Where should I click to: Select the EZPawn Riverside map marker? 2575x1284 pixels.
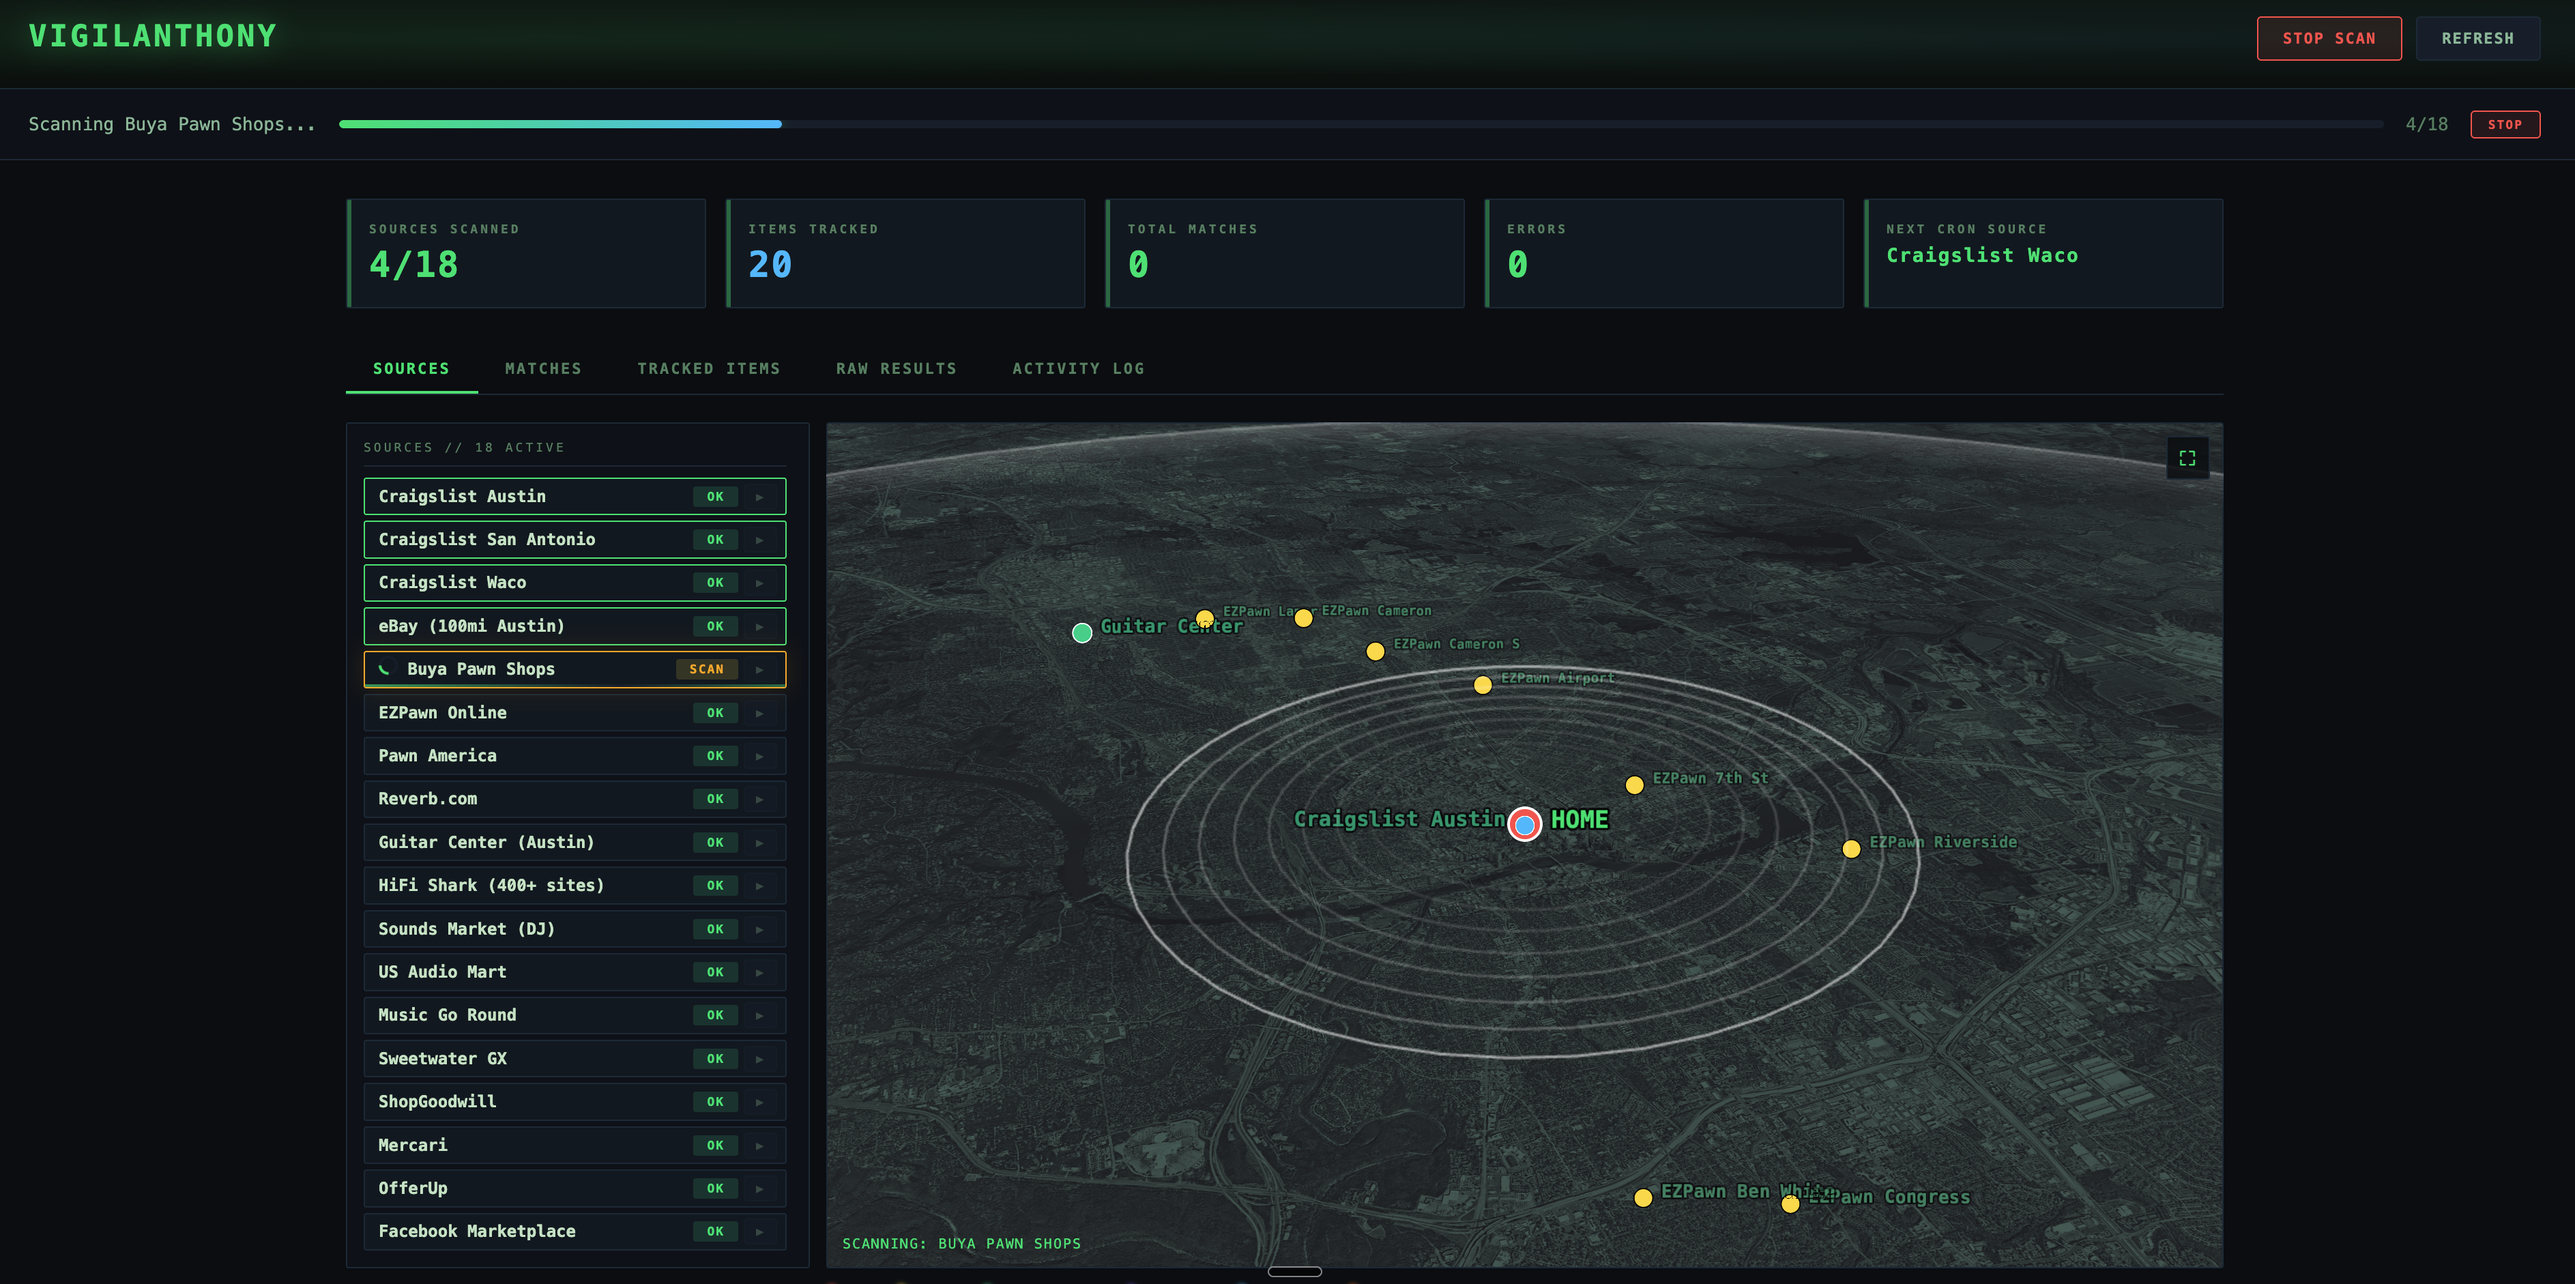coord(1852,848)
